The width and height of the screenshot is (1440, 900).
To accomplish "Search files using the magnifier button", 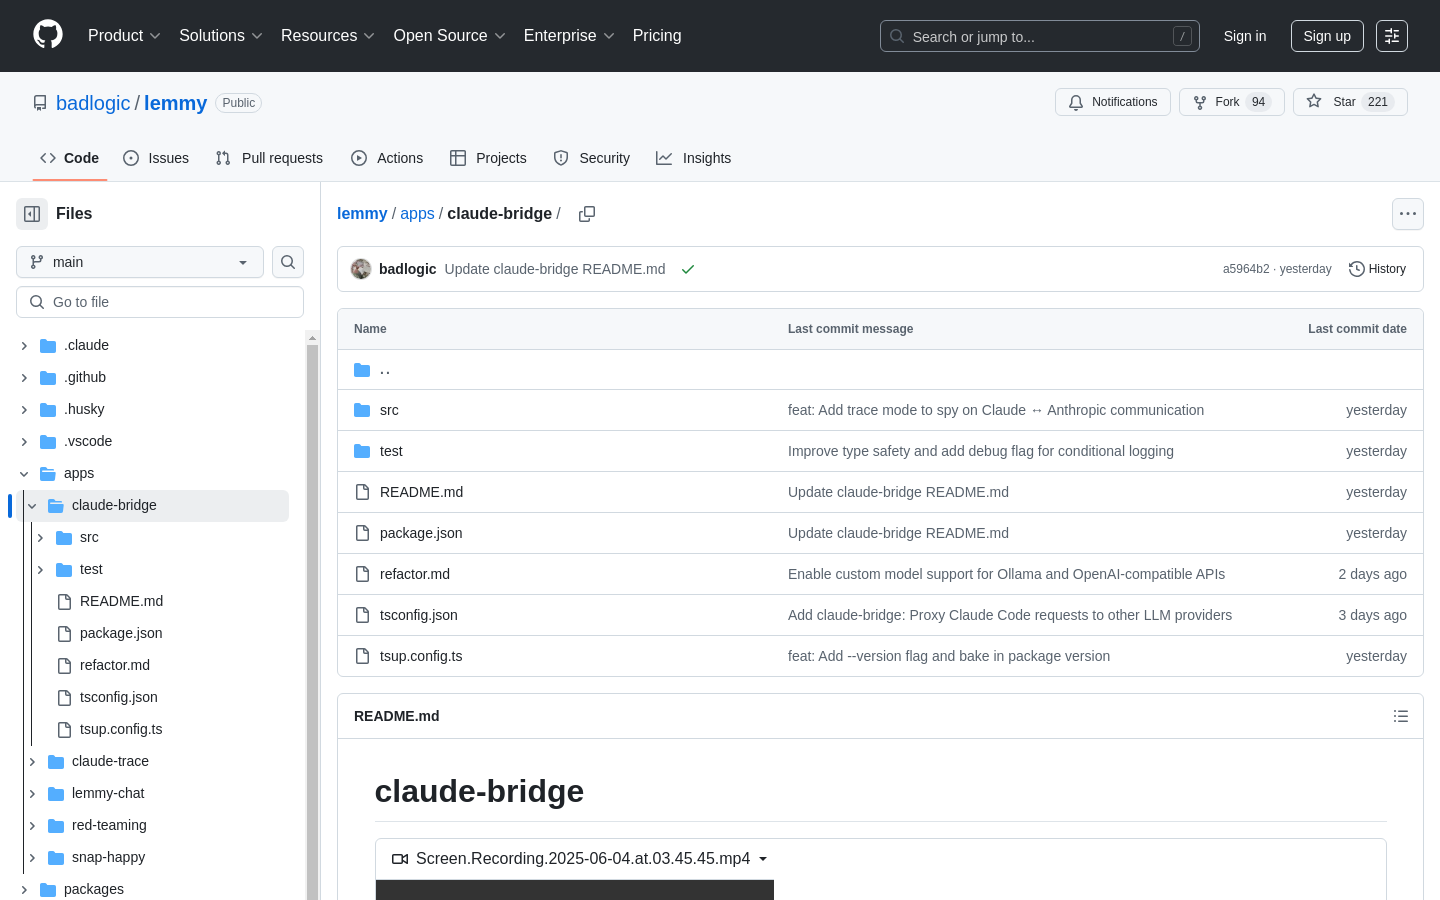I will click(288, 262).
